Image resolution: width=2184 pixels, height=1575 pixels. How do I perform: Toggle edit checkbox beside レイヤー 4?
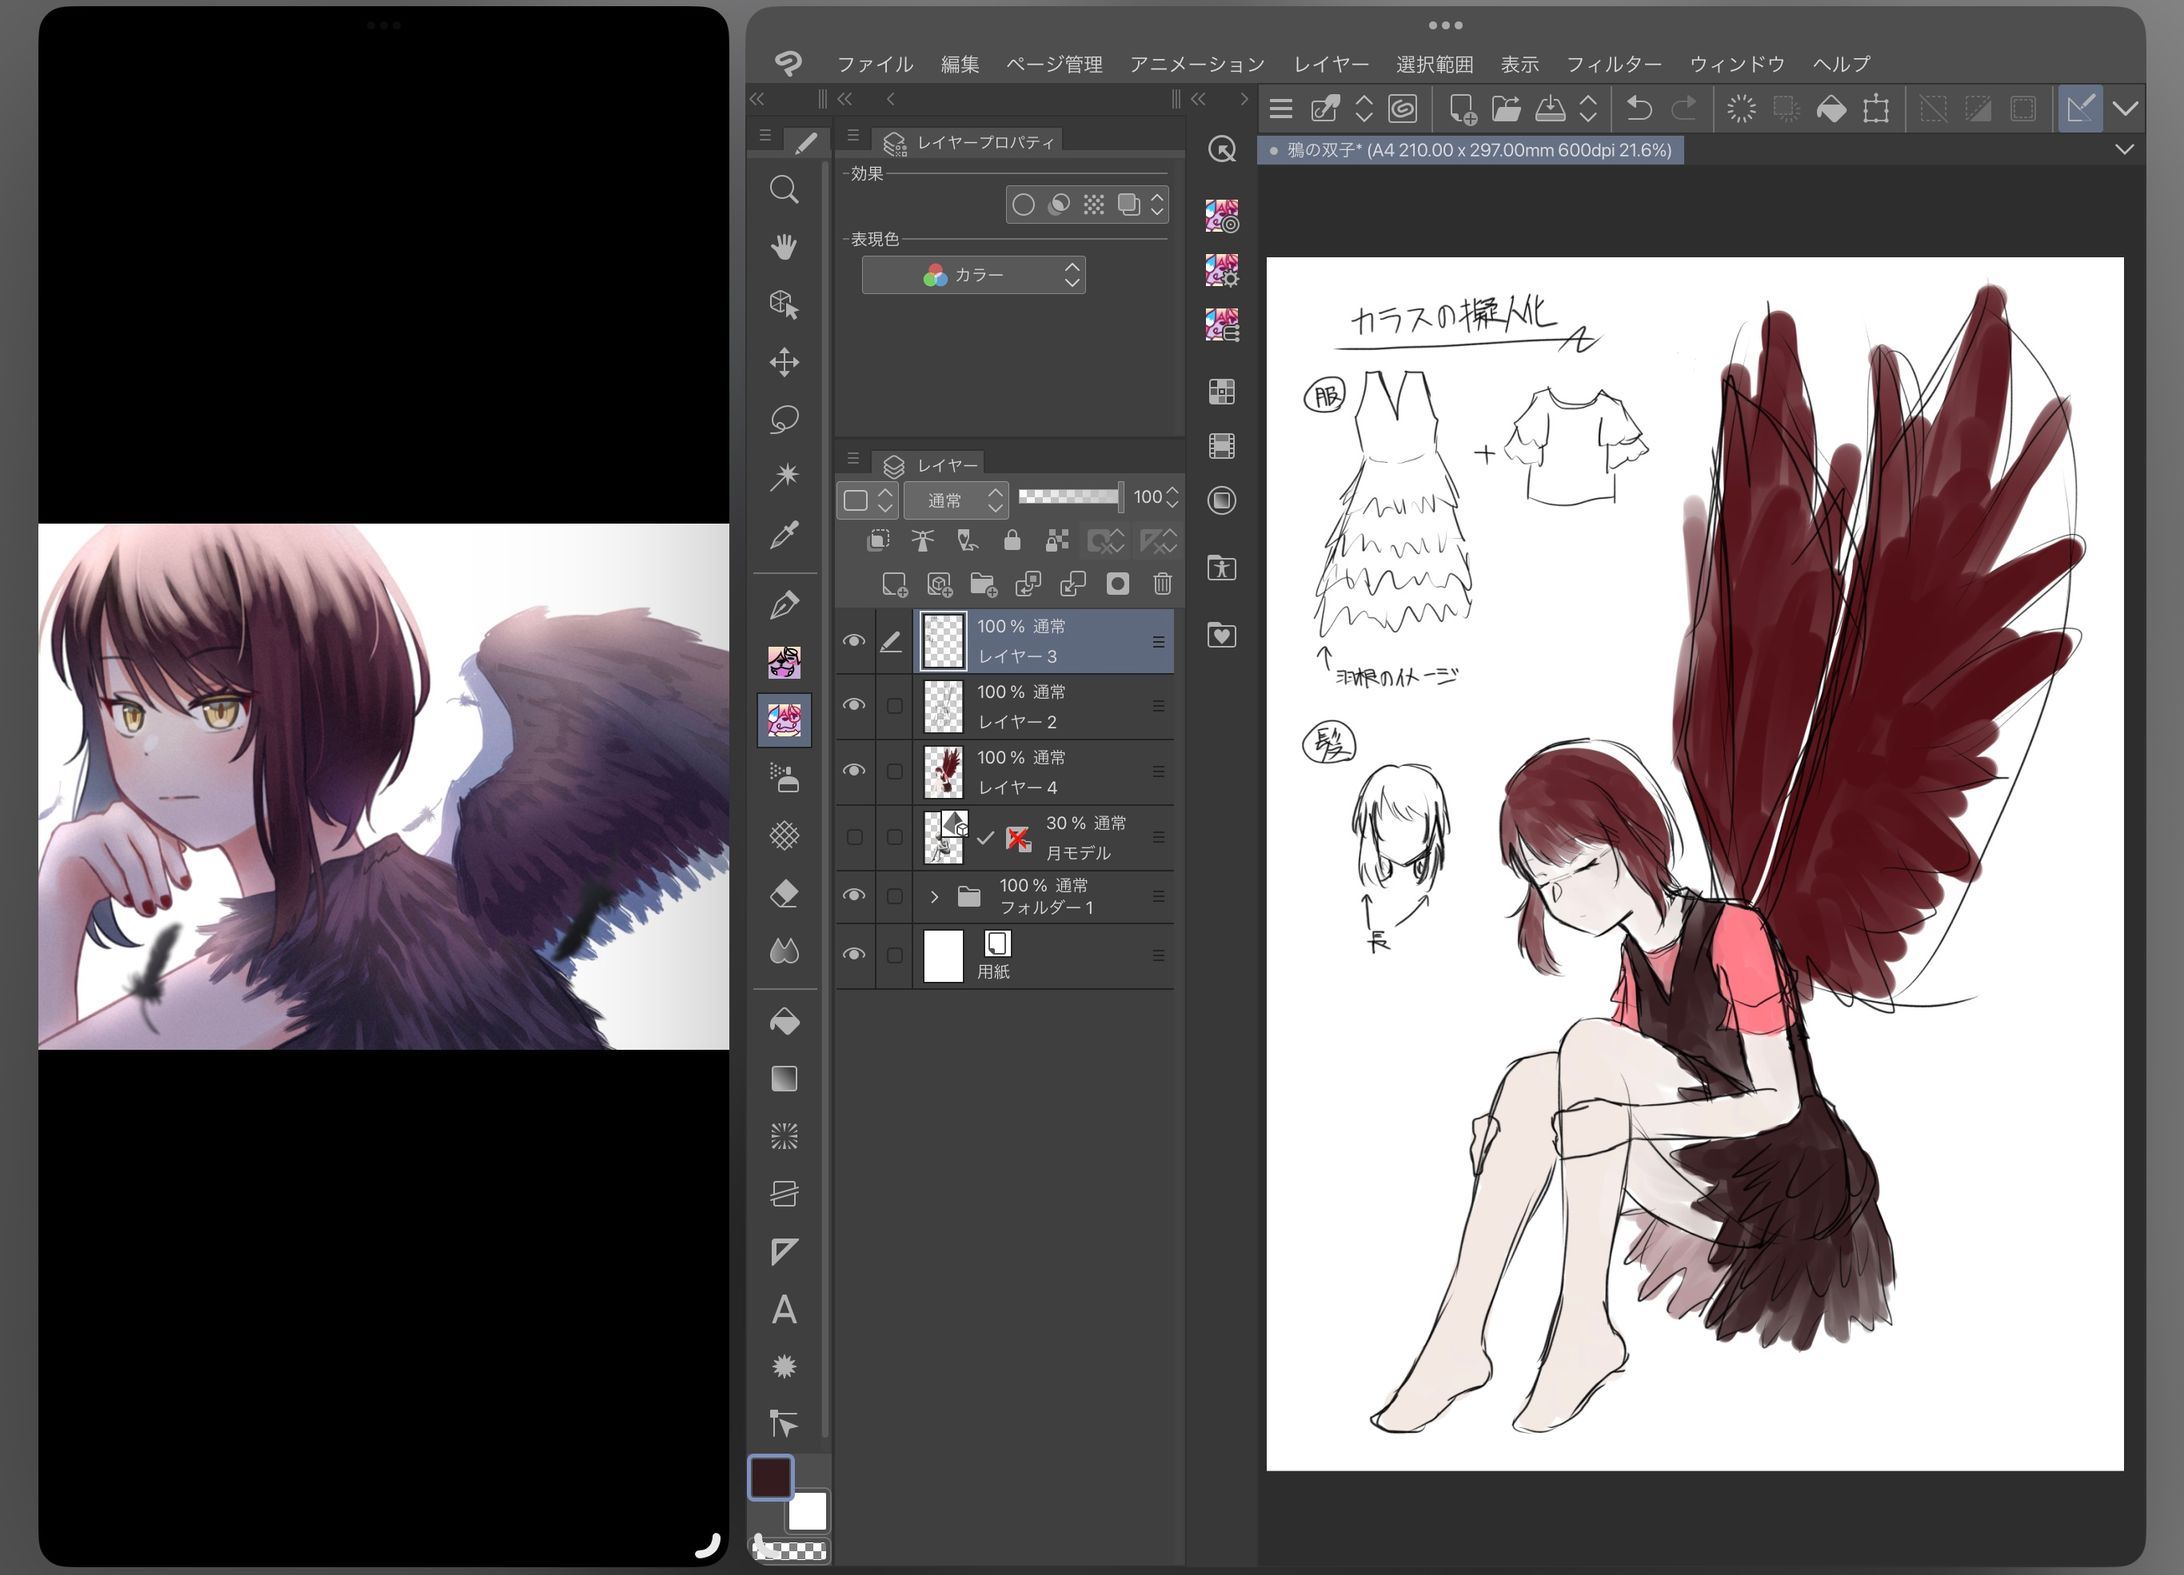point(894,771)
